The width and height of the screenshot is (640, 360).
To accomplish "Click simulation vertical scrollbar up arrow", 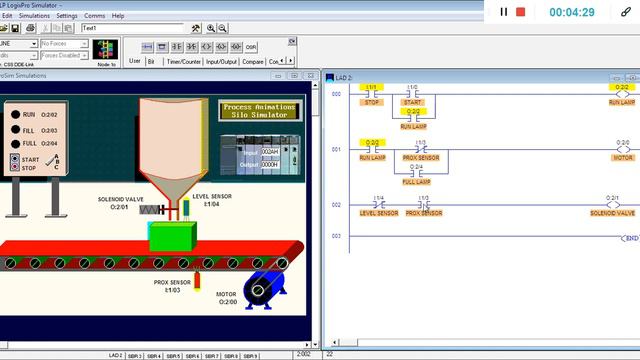I will [x=315, y=85].
